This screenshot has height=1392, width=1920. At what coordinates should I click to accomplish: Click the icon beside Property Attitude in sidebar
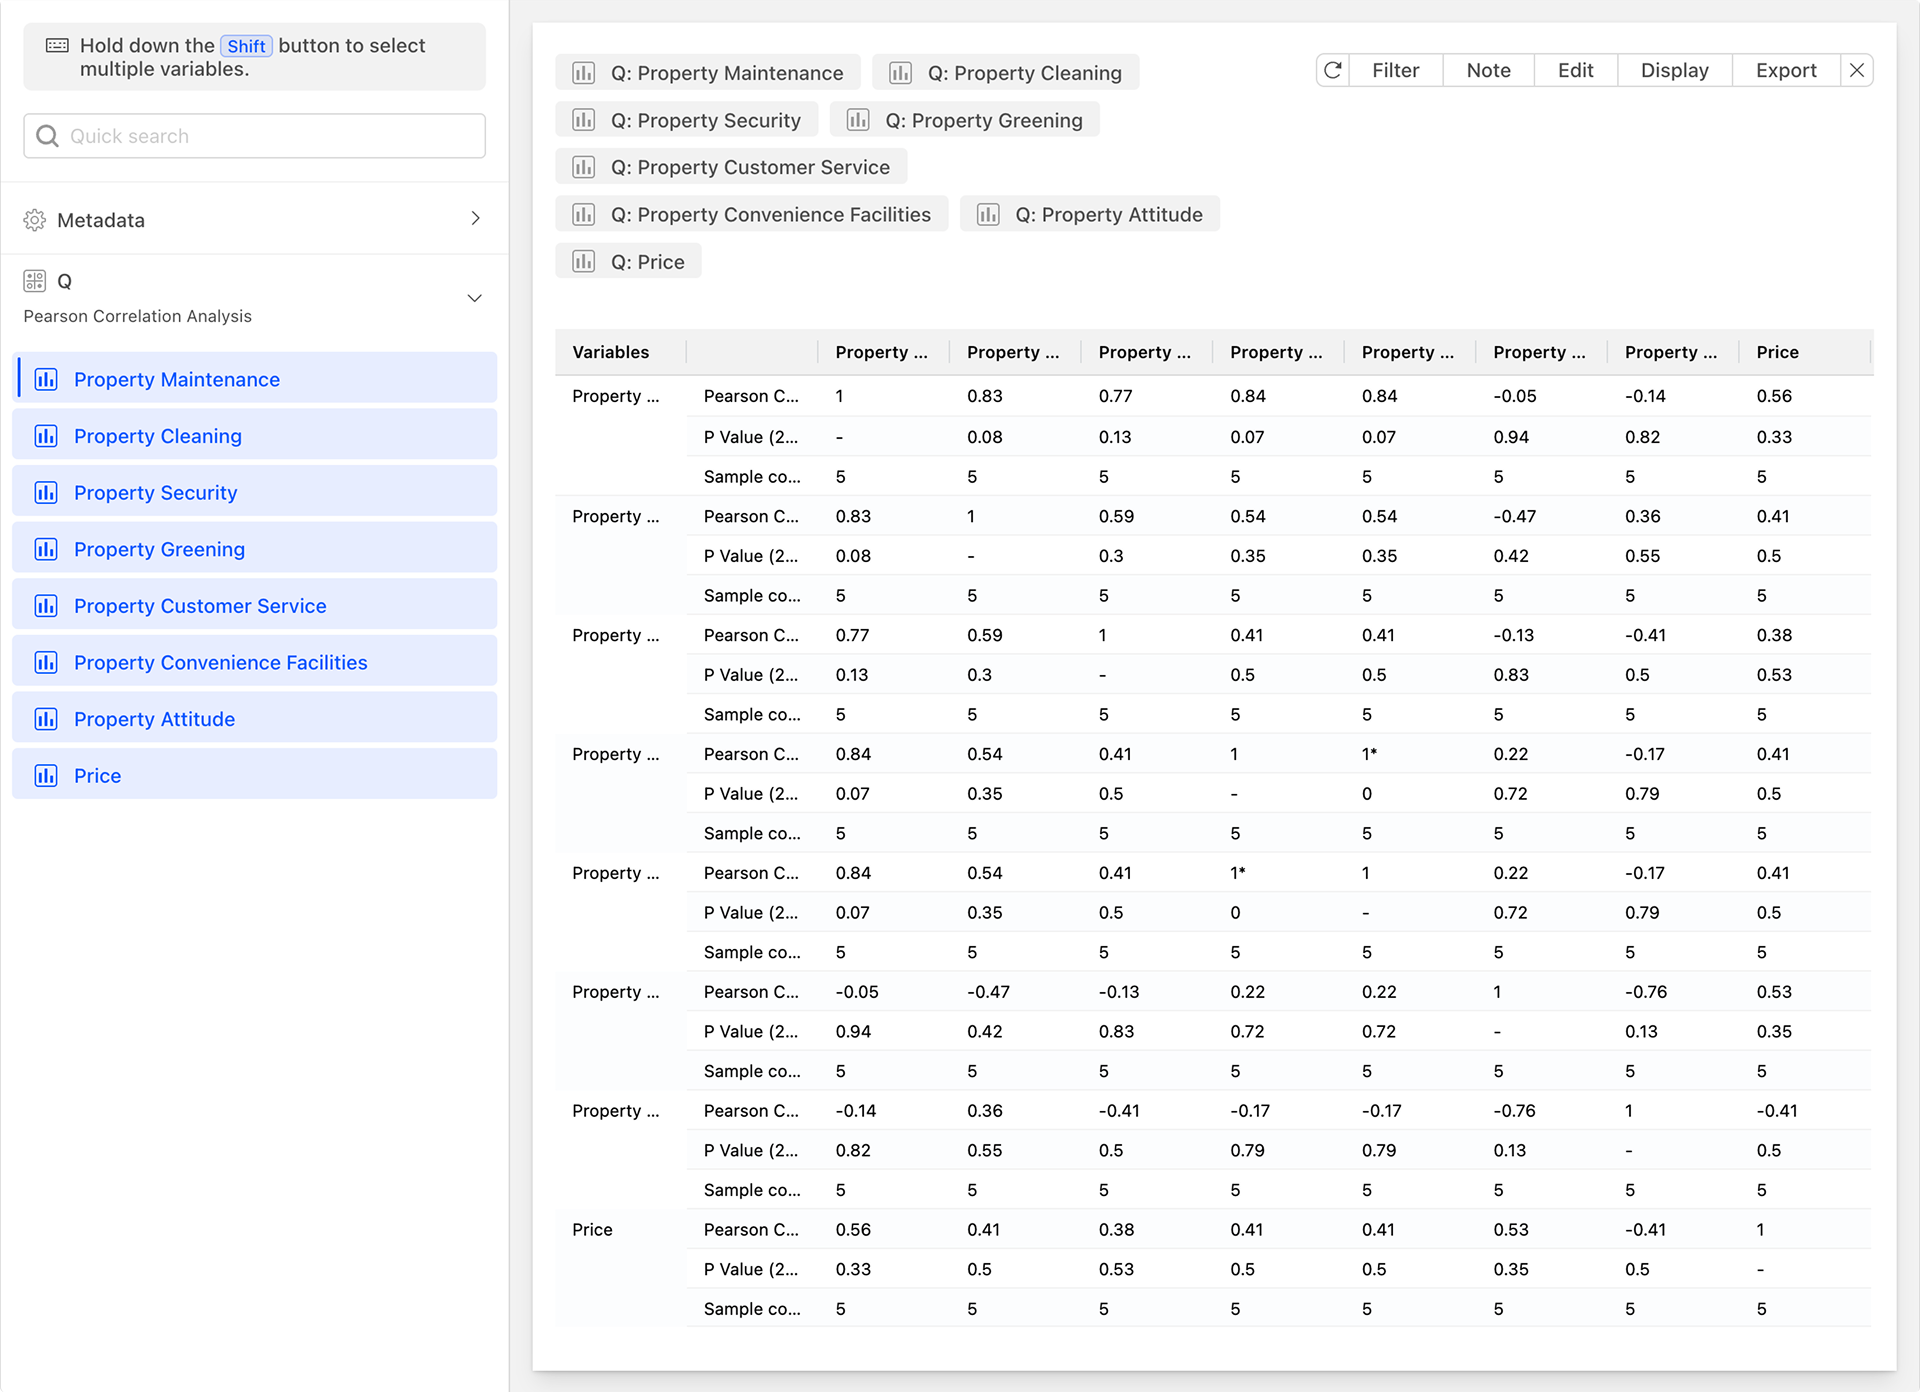46,719
